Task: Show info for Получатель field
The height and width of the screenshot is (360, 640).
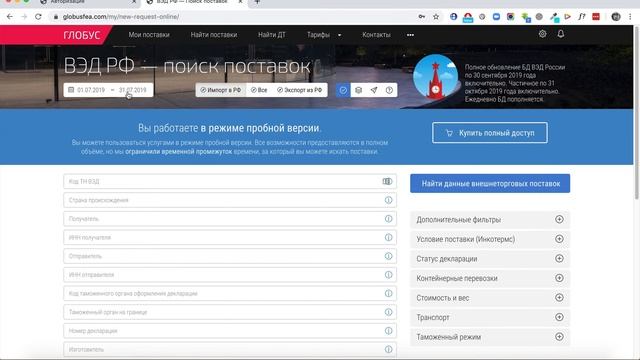Action: click(388, 219)
